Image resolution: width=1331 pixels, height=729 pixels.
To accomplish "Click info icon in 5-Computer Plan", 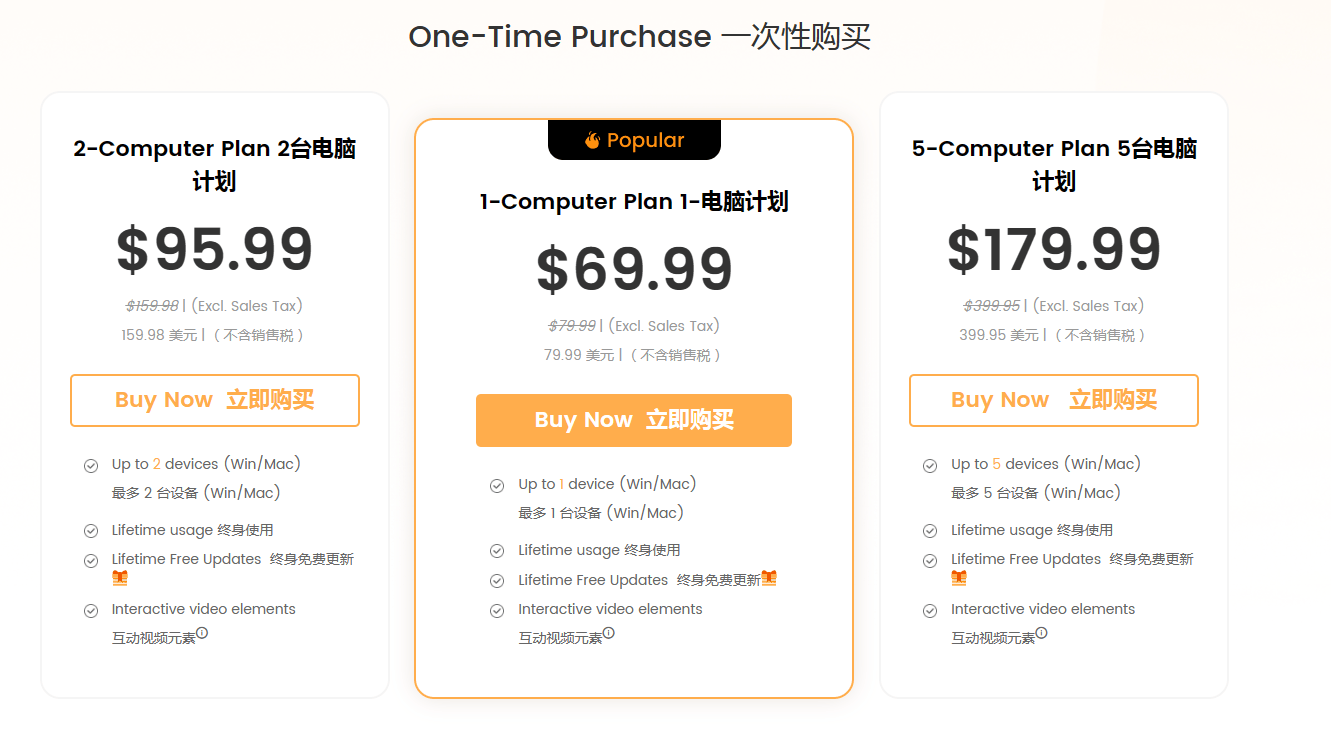I will (x=1041, y=633).
